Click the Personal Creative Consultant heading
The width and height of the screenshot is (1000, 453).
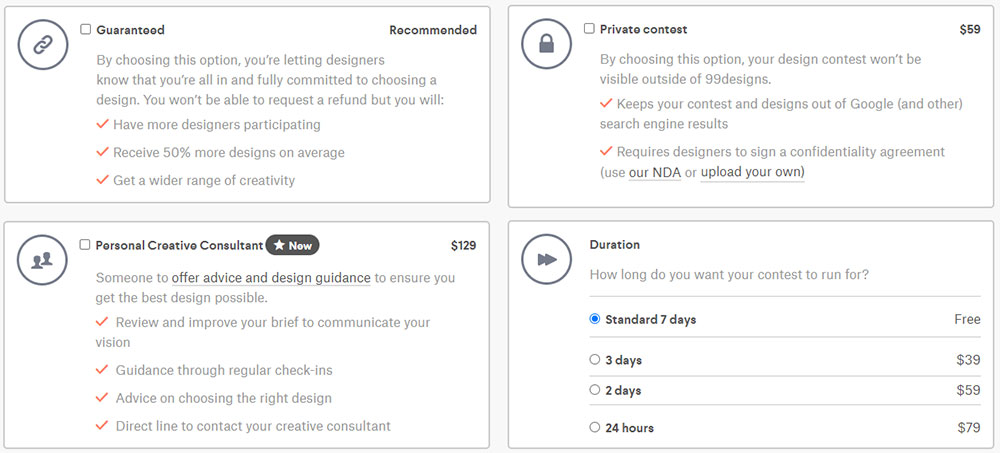click(179, 245)
